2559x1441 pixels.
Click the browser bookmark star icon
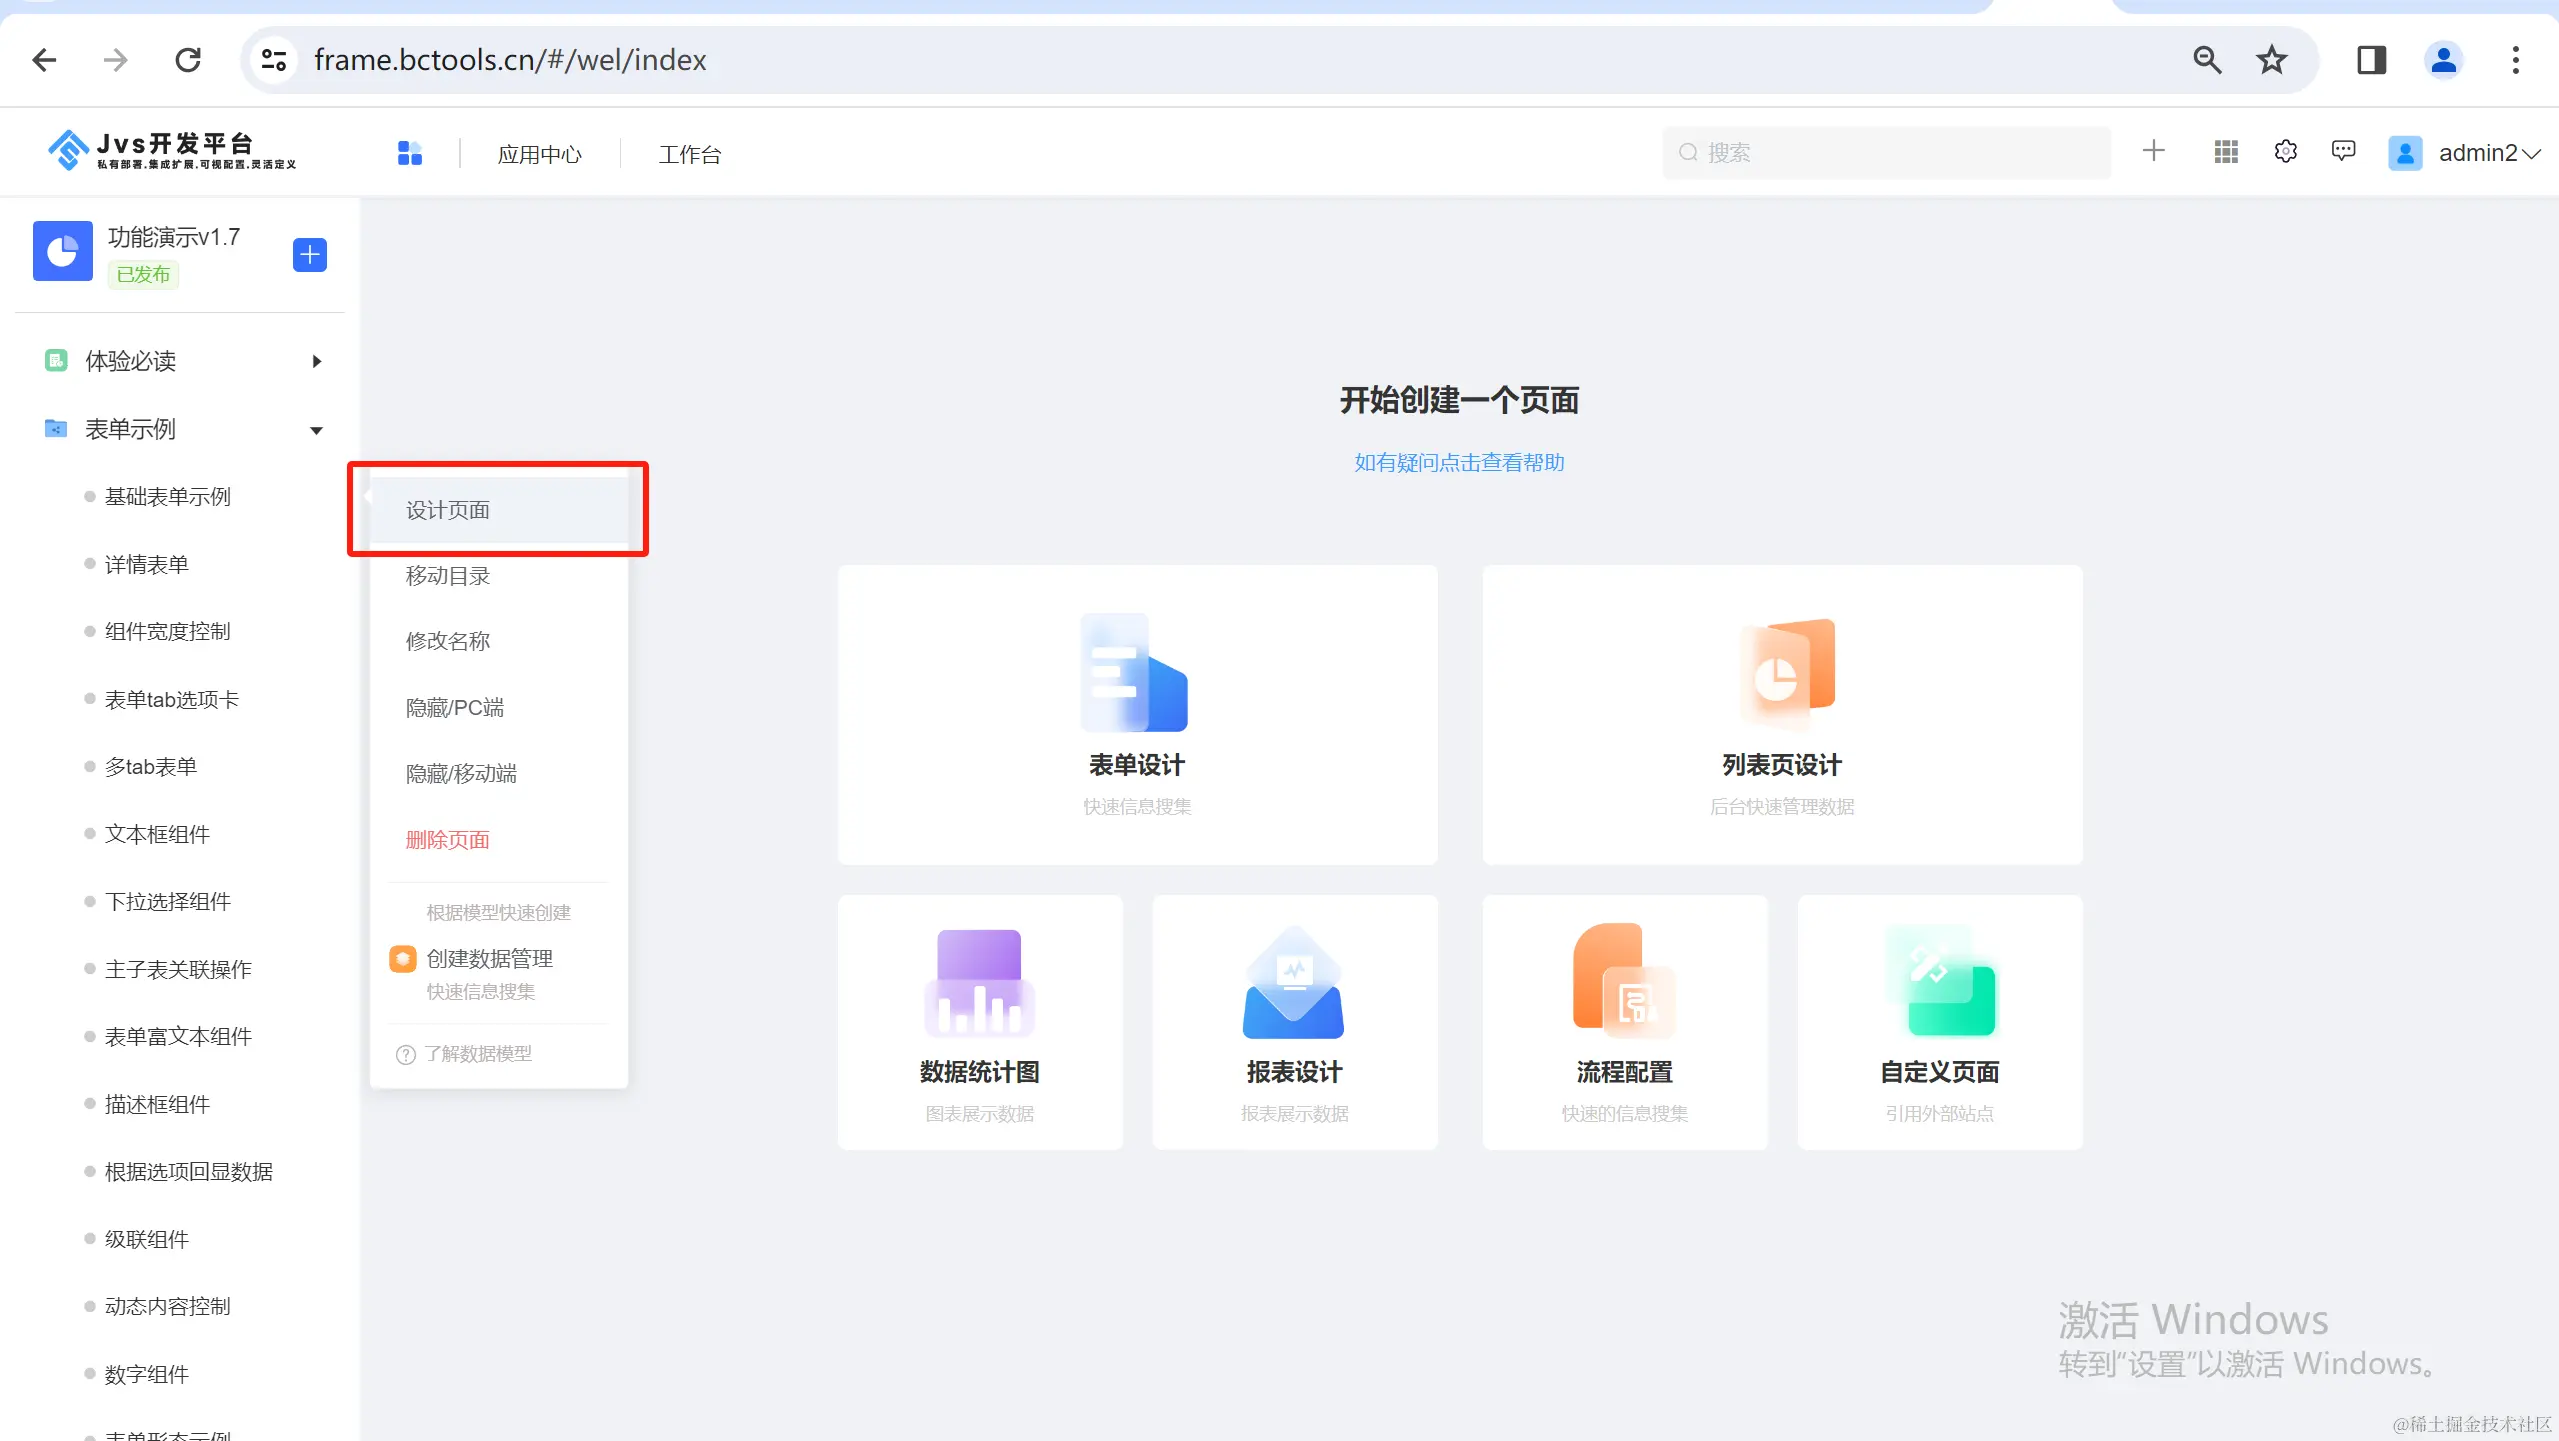(2272, 60)
